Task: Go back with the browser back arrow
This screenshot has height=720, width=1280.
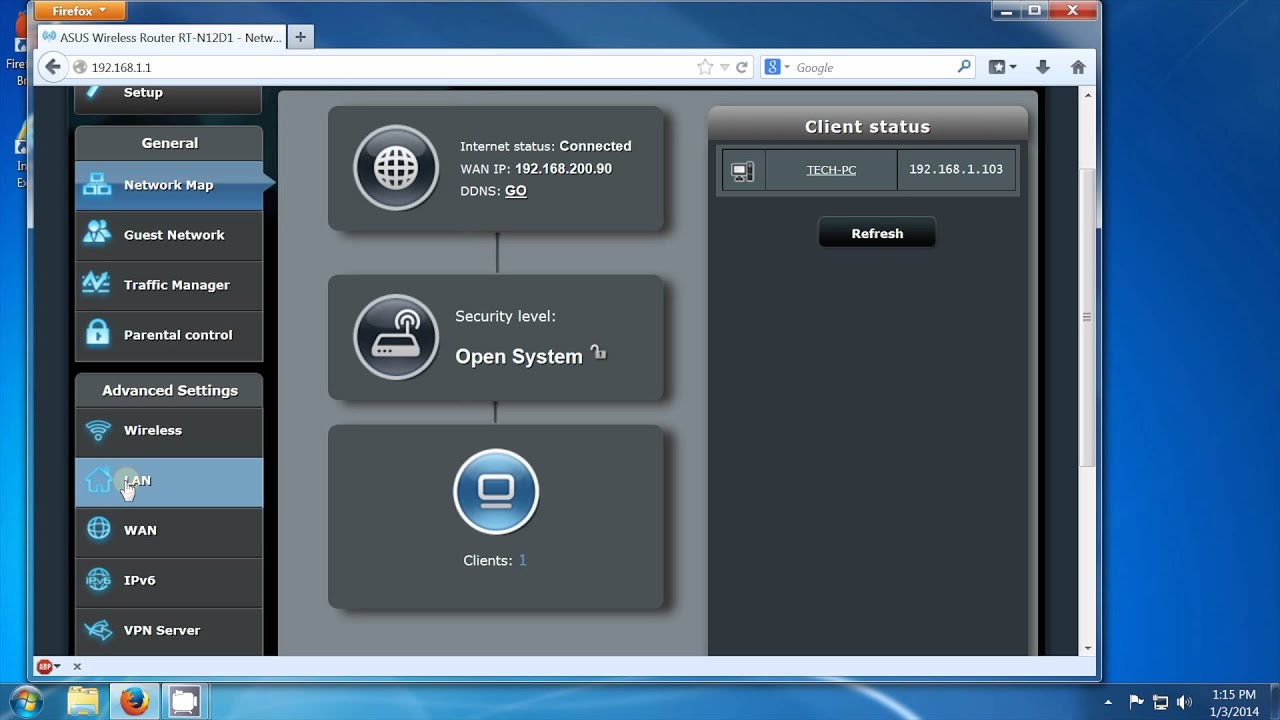Action: point(52,67)
